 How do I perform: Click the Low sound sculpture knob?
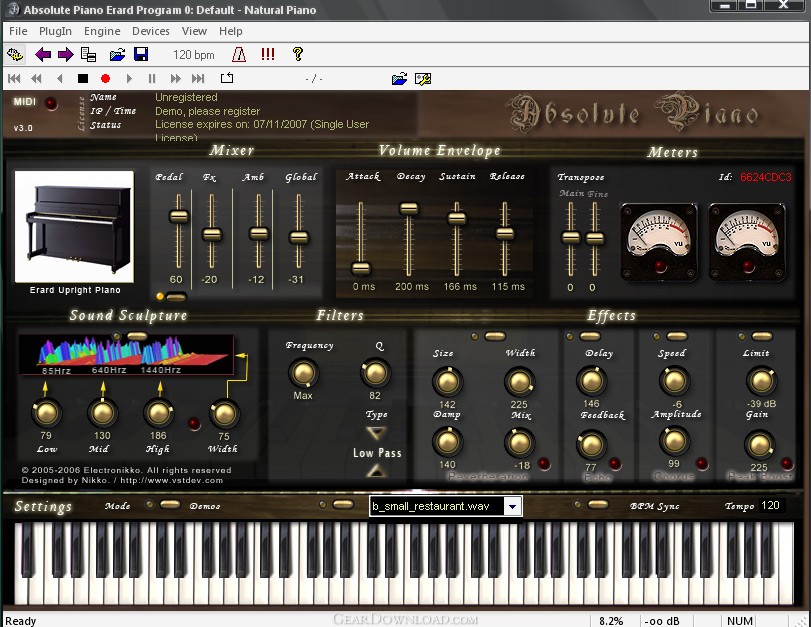pyautogui.click(x=47, y=413)
